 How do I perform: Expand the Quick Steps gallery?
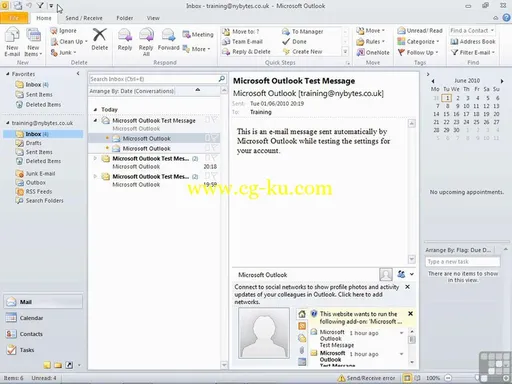(x=345, y=52)
